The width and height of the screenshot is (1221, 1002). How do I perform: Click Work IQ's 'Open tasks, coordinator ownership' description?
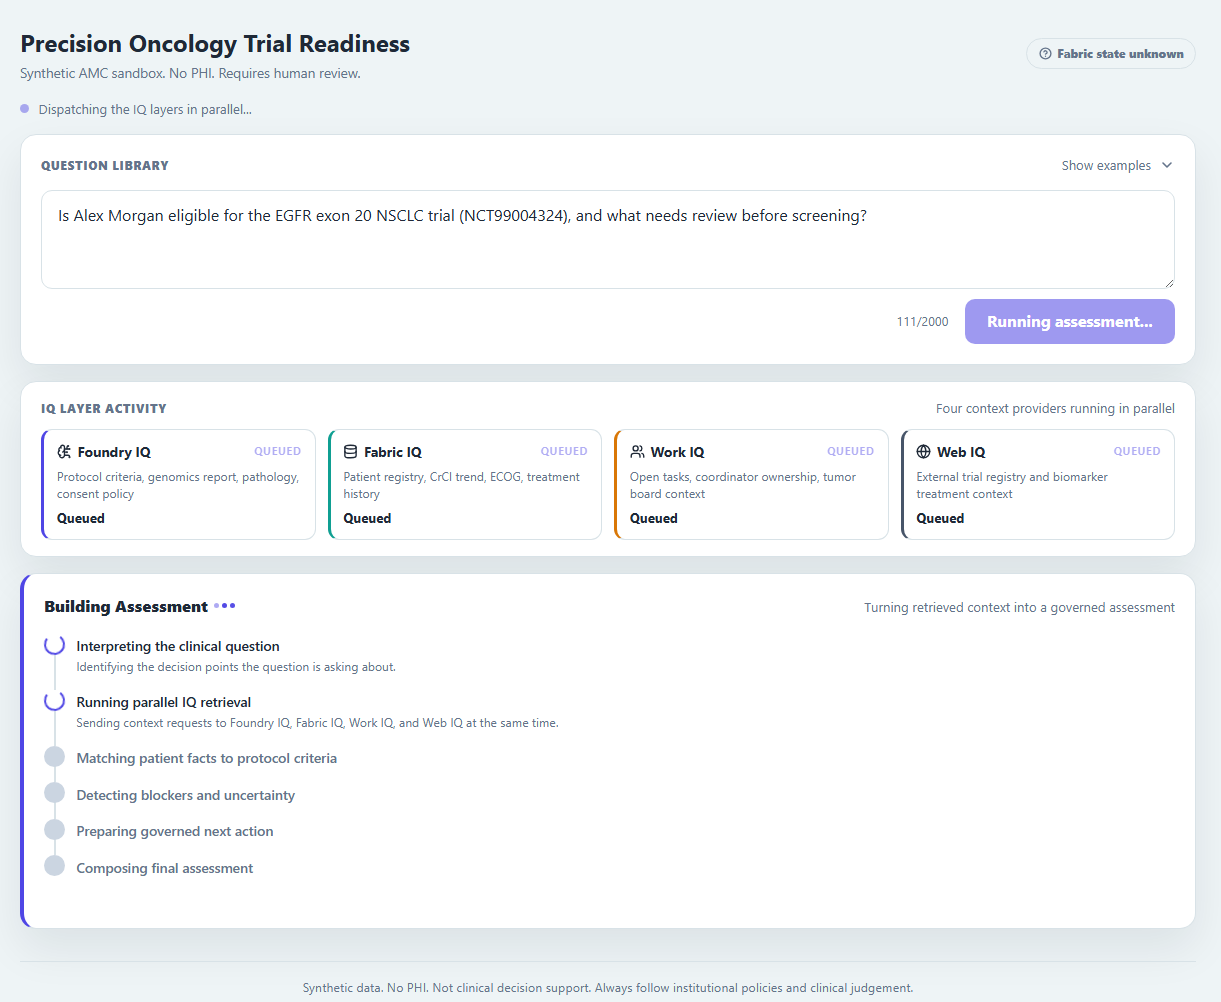[743, 485]
